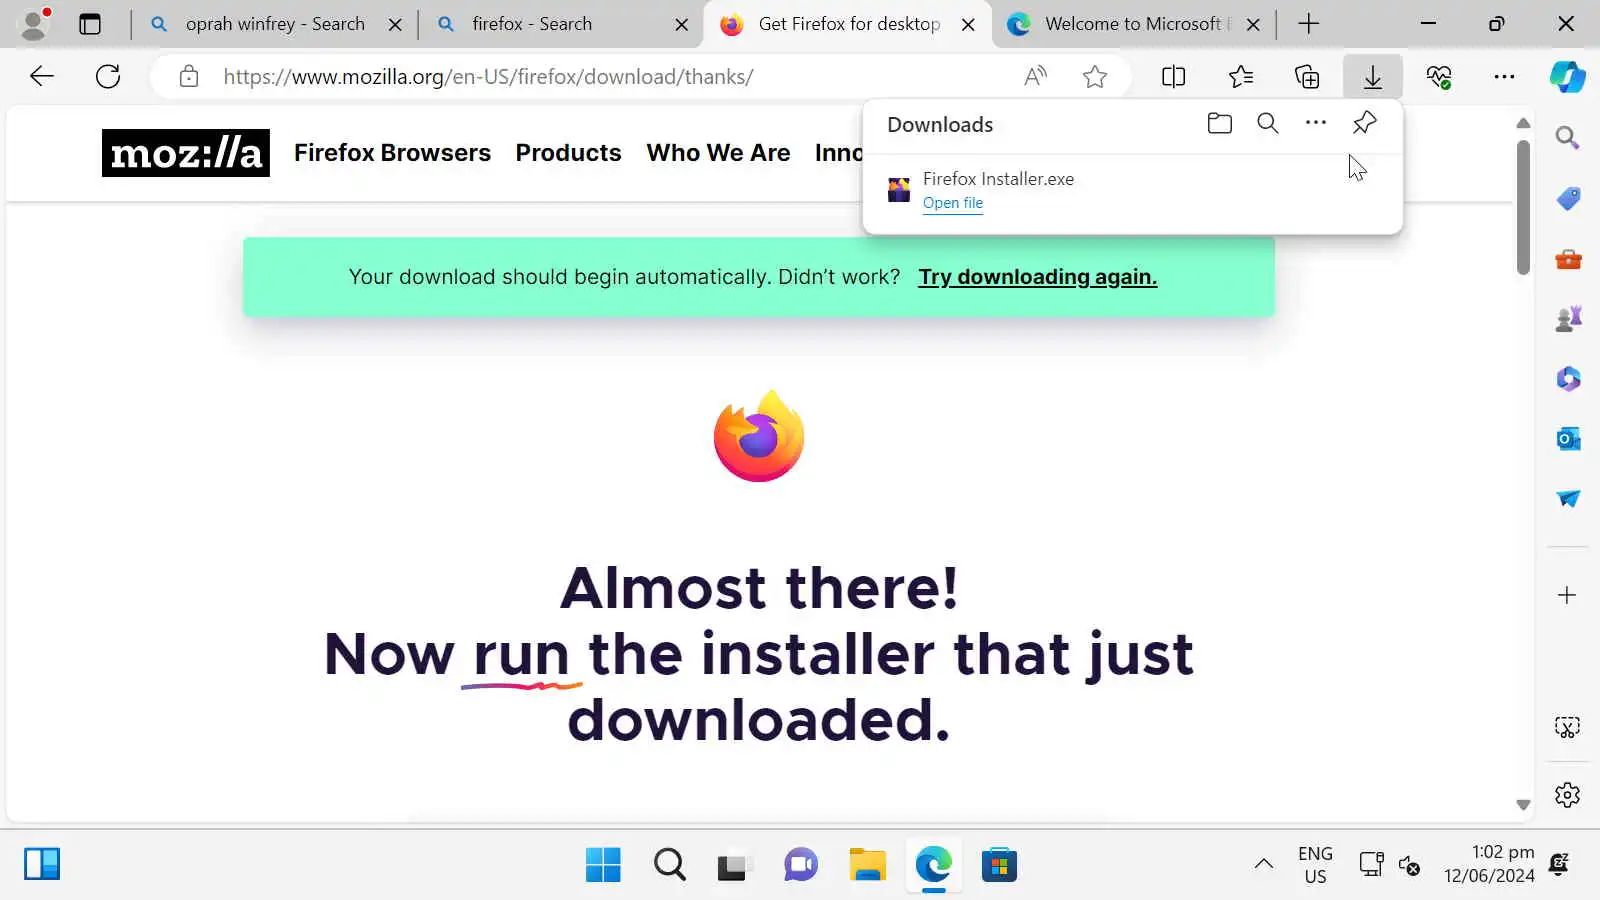Pin the Downloads panel
Image resolution: width=1600 pixels, height=900 pixels.
pos(1364,123)
